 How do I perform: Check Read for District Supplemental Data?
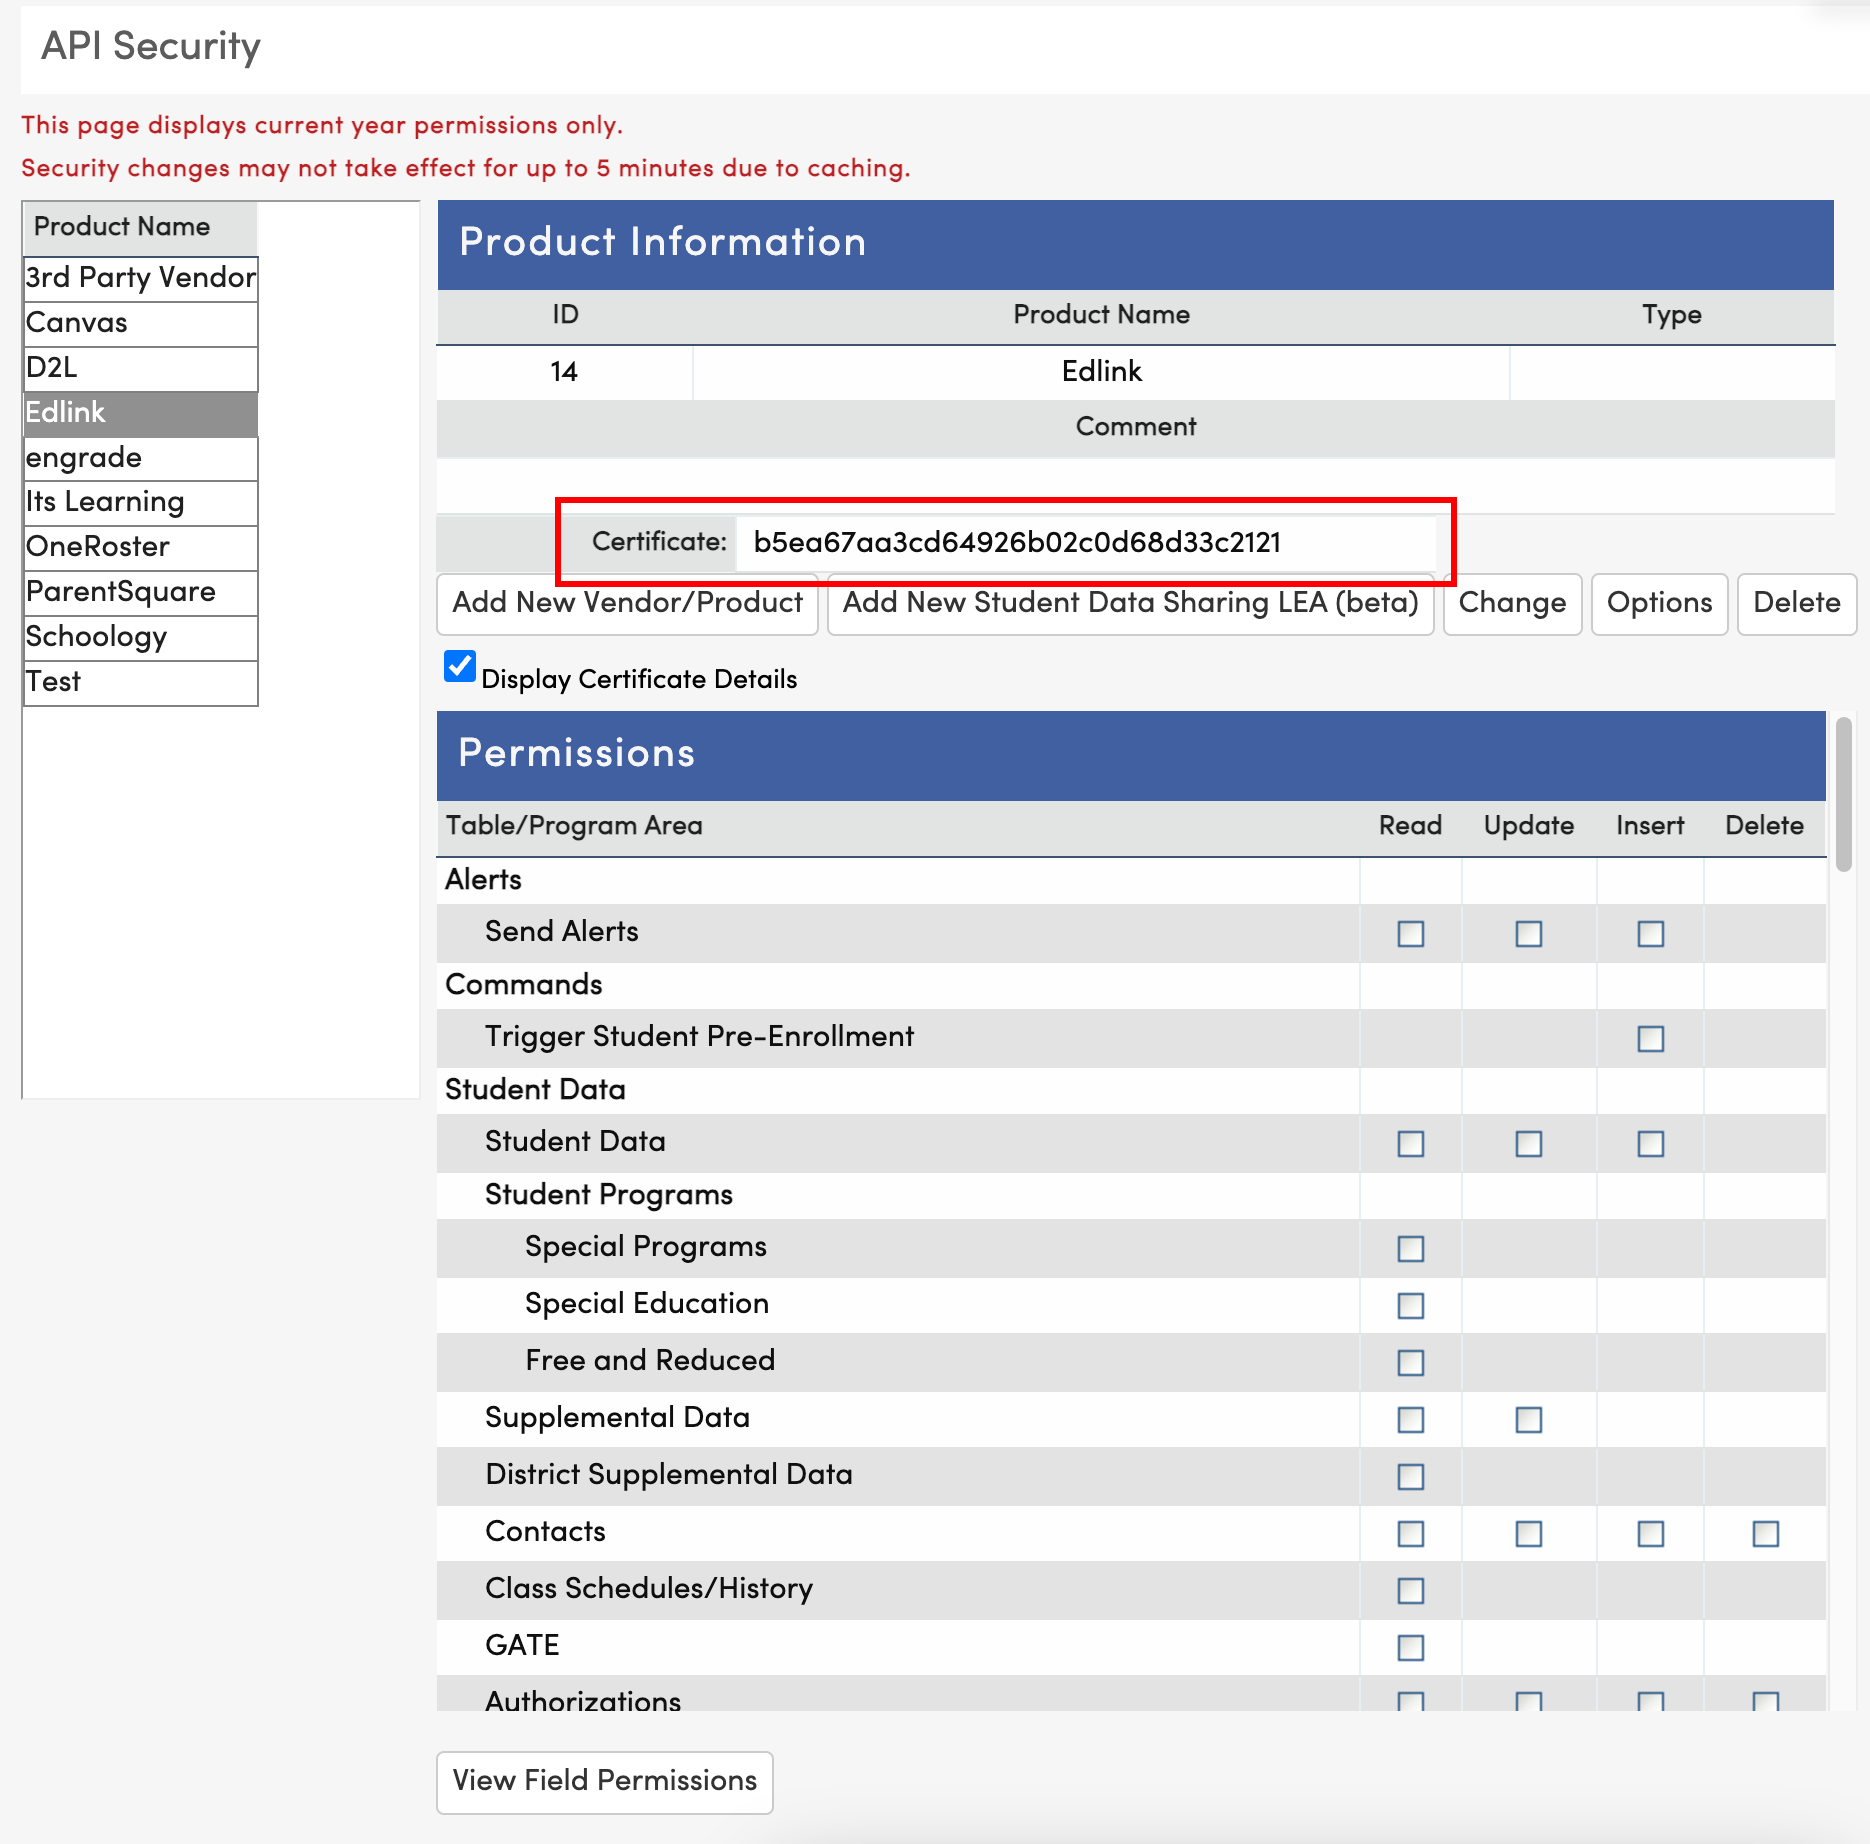pos(1410,1476)
